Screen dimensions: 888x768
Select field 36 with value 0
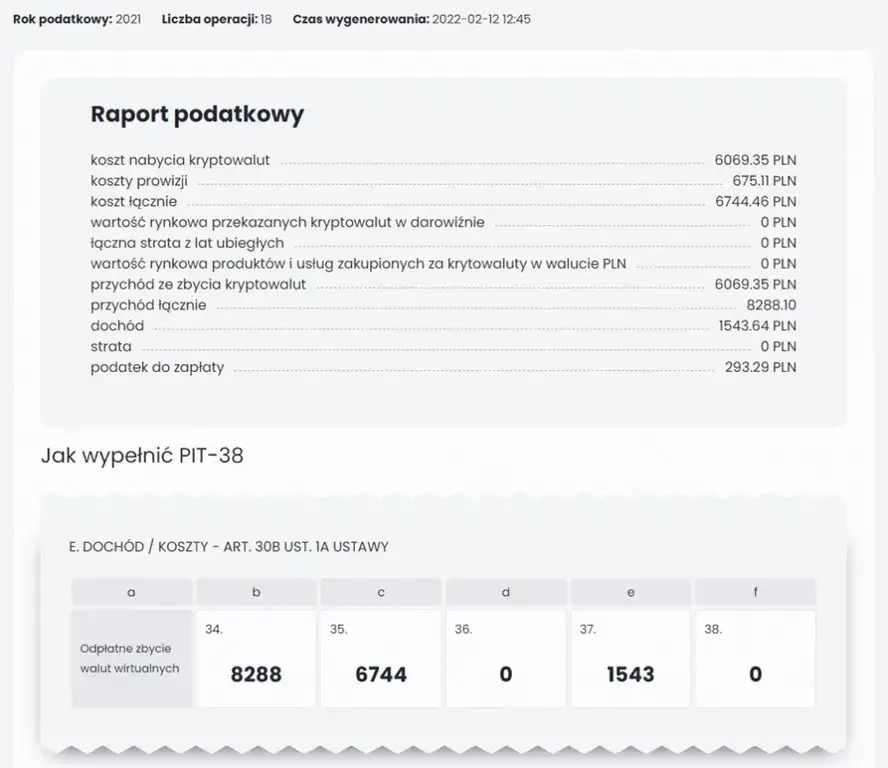(506, 660)
